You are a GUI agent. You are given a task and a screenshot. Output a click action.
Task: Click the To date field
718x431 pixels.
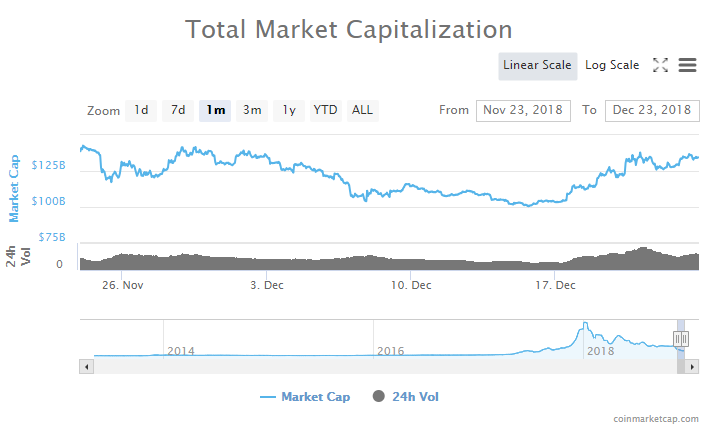(x=652, y=110)
